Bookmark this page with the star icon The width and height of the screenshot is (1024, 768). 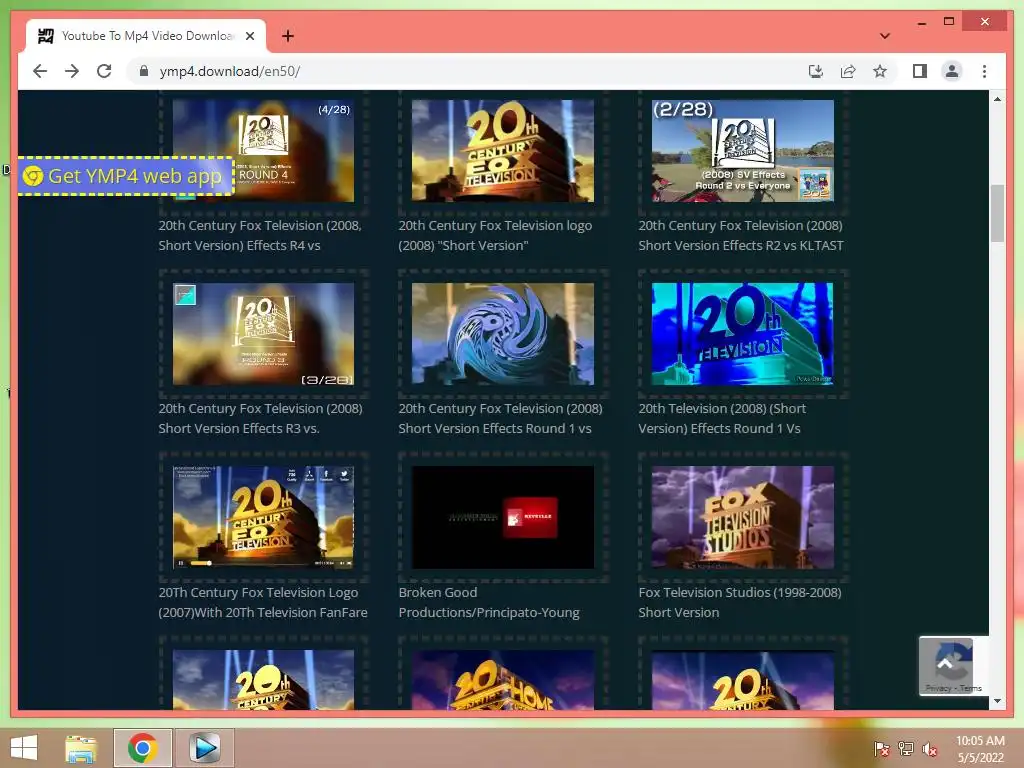[880, 71]
